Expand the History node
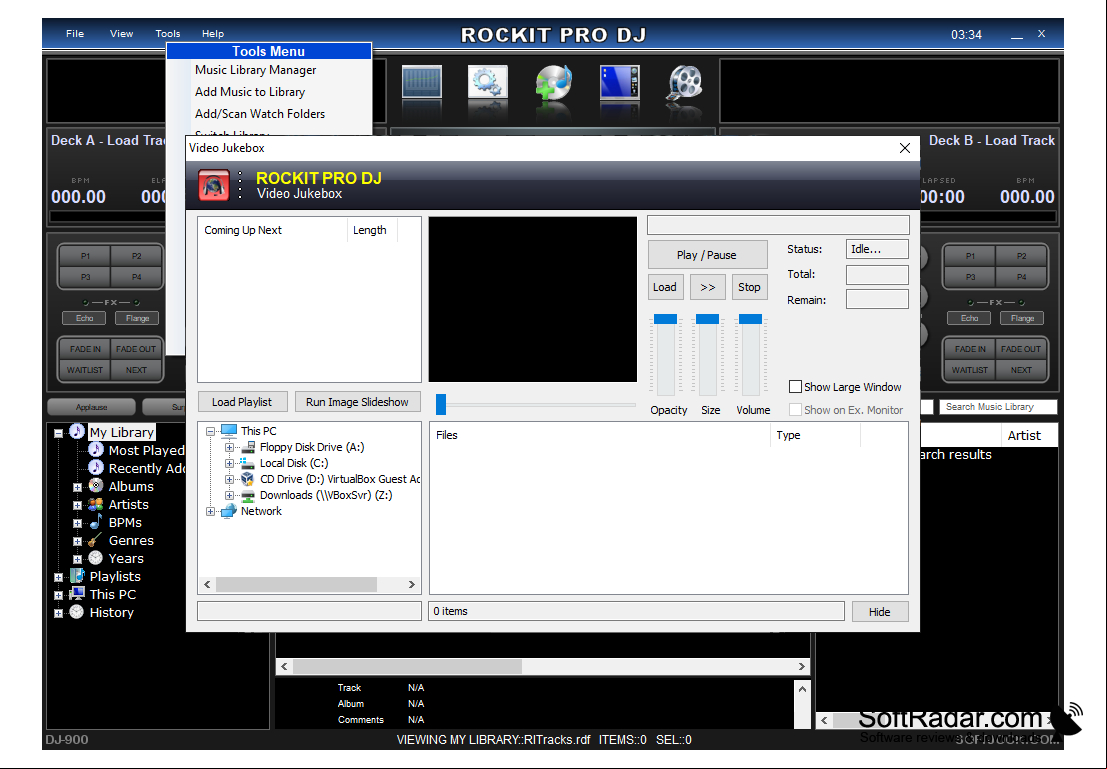Viewport: 1107px width, 769px height. [59, 613]
